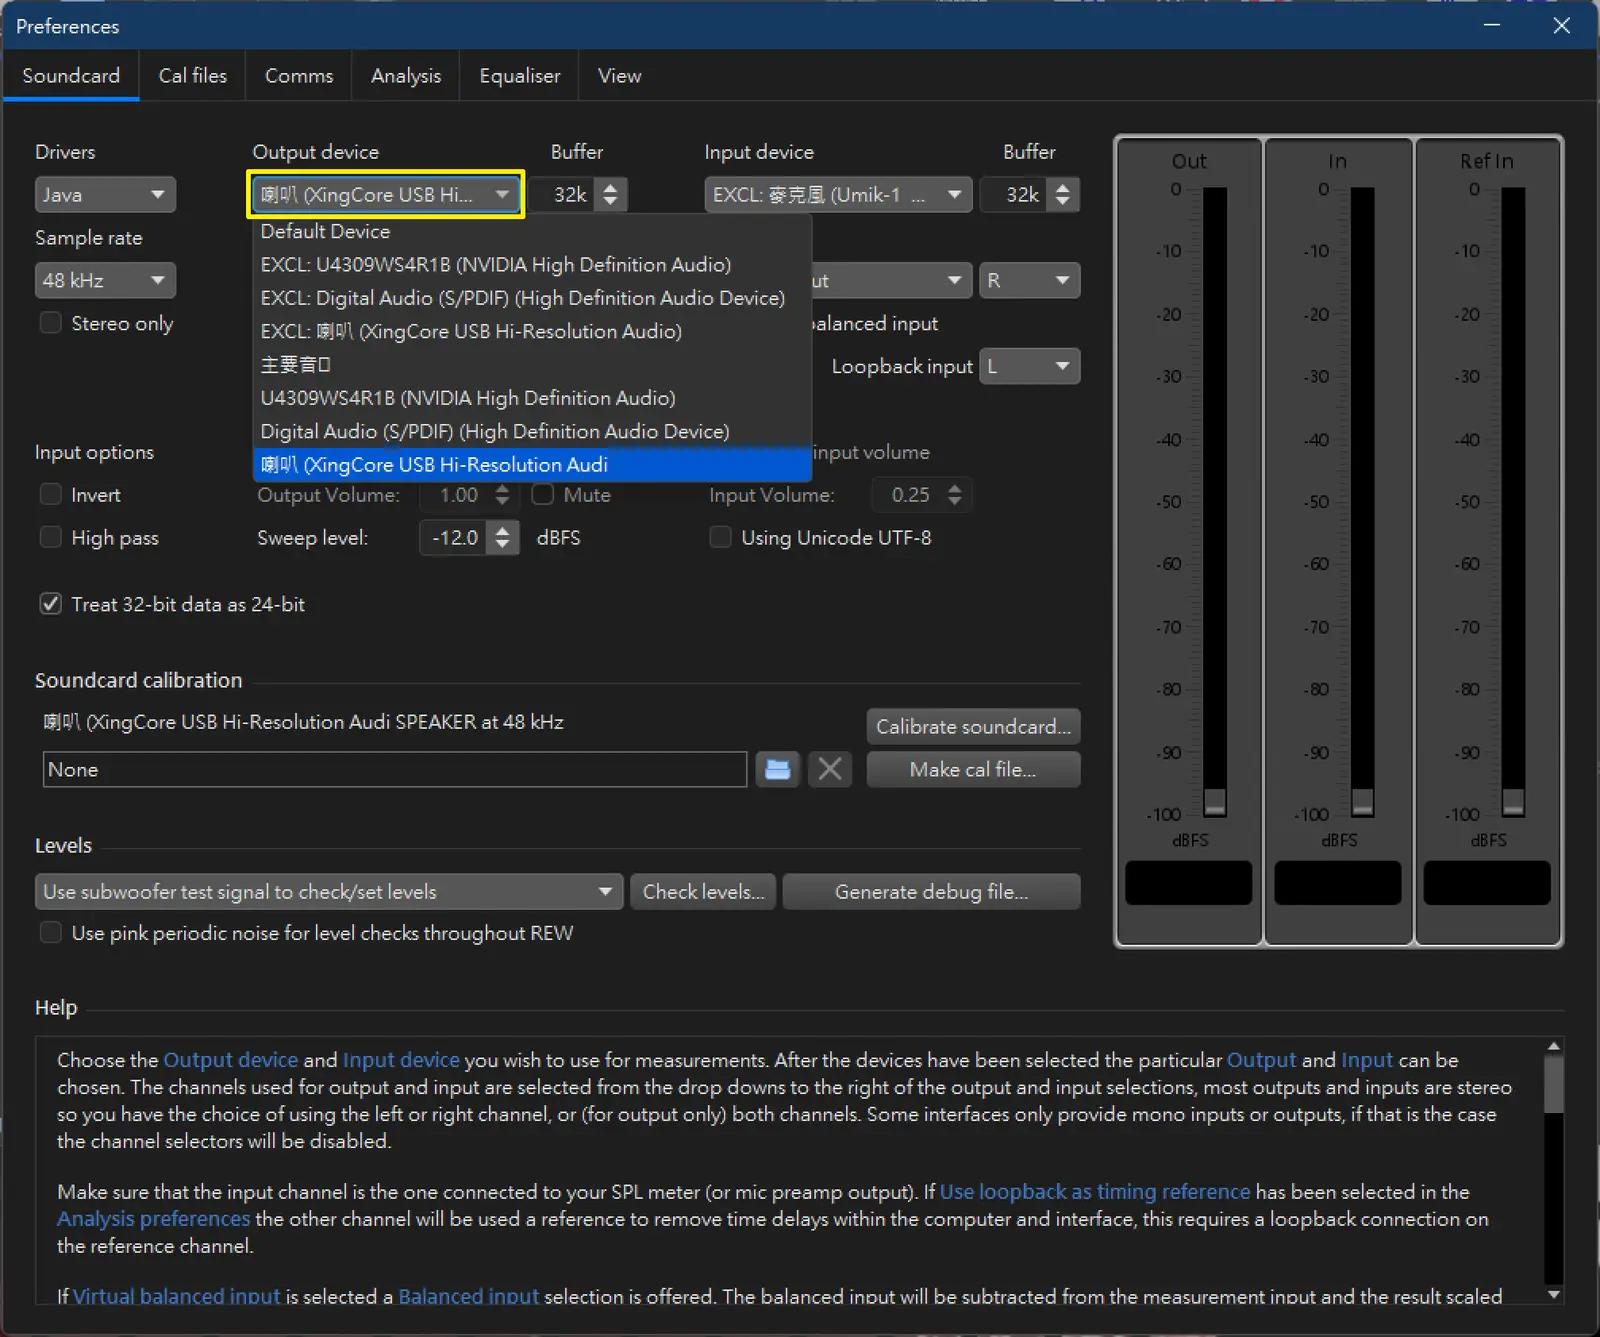The height and width of the screenshot is (1337, 1600).
Task: Enable the Stereo only checkbox
Action: pyautogui.click(x=50, y=323)
